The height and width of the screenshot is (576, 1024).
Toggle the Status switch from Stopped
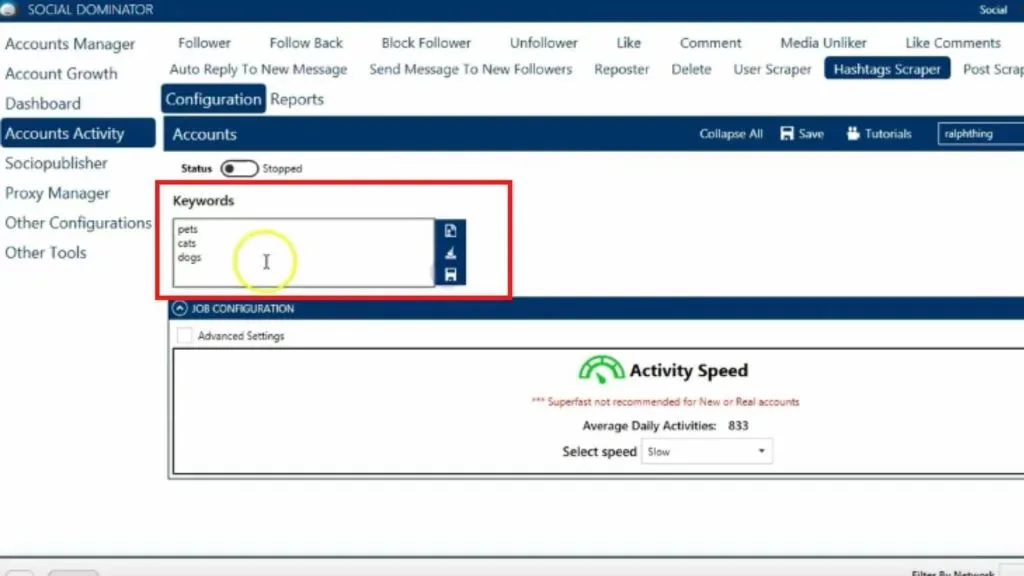pos(239,169)
